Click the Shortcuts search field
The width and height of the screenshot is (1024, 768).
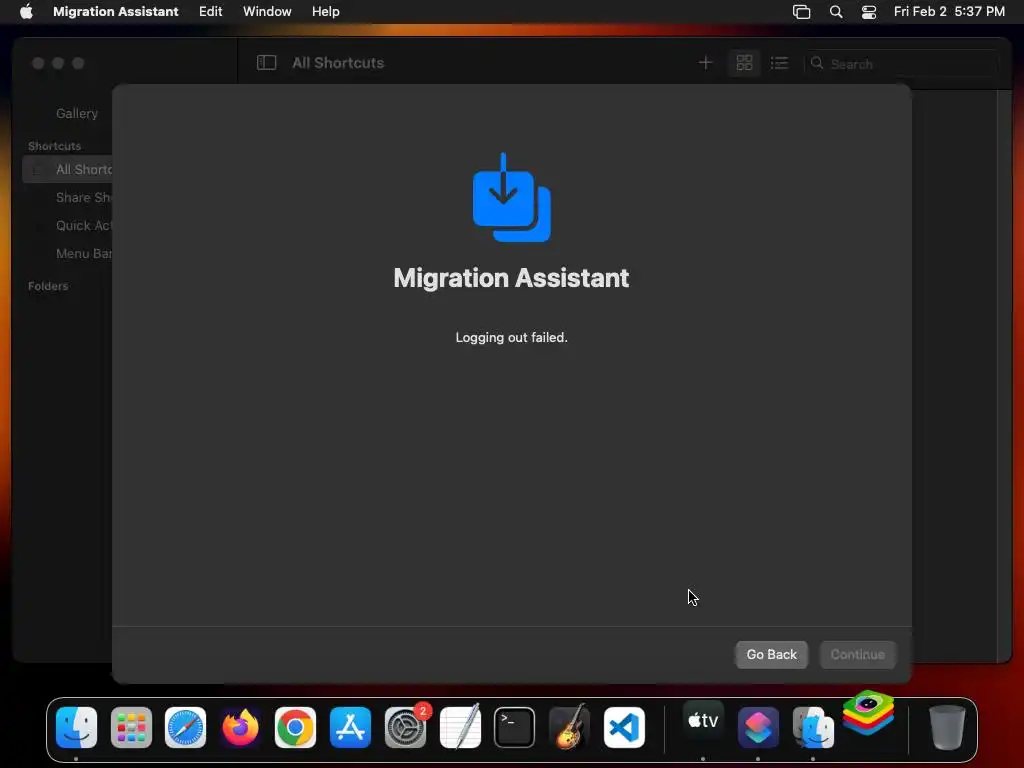pyautogui.click(x=901, y=63)
